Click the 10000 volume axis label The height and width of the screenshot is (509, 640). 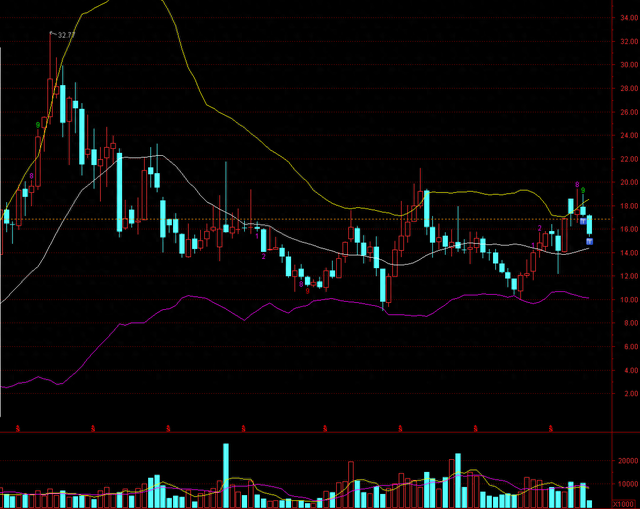click(x=629, y=484)
